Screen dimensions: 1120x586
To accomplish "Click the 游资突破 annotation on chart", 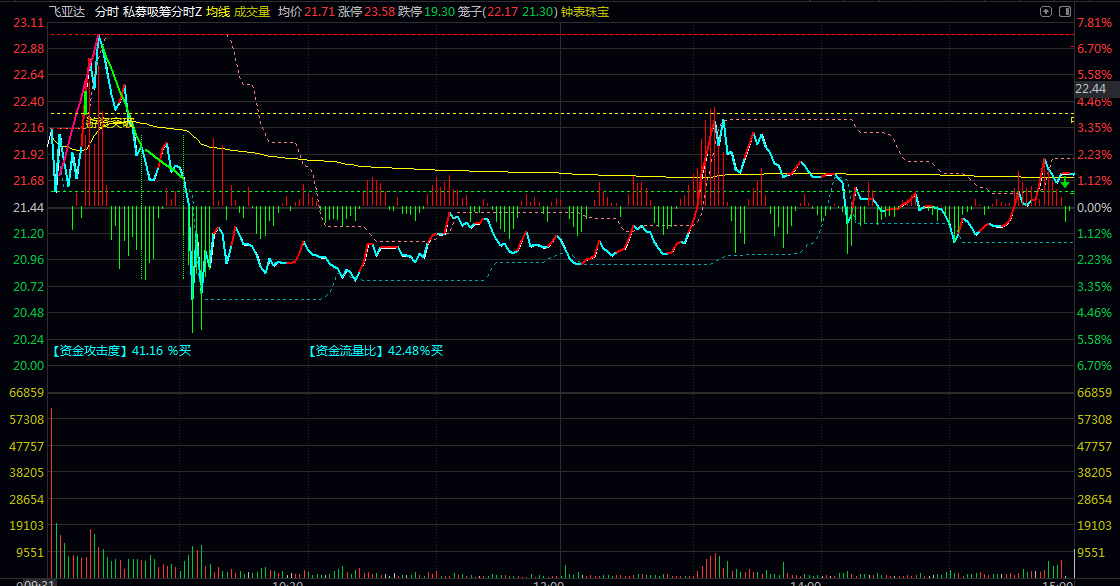I will click(x=109, y=122).
